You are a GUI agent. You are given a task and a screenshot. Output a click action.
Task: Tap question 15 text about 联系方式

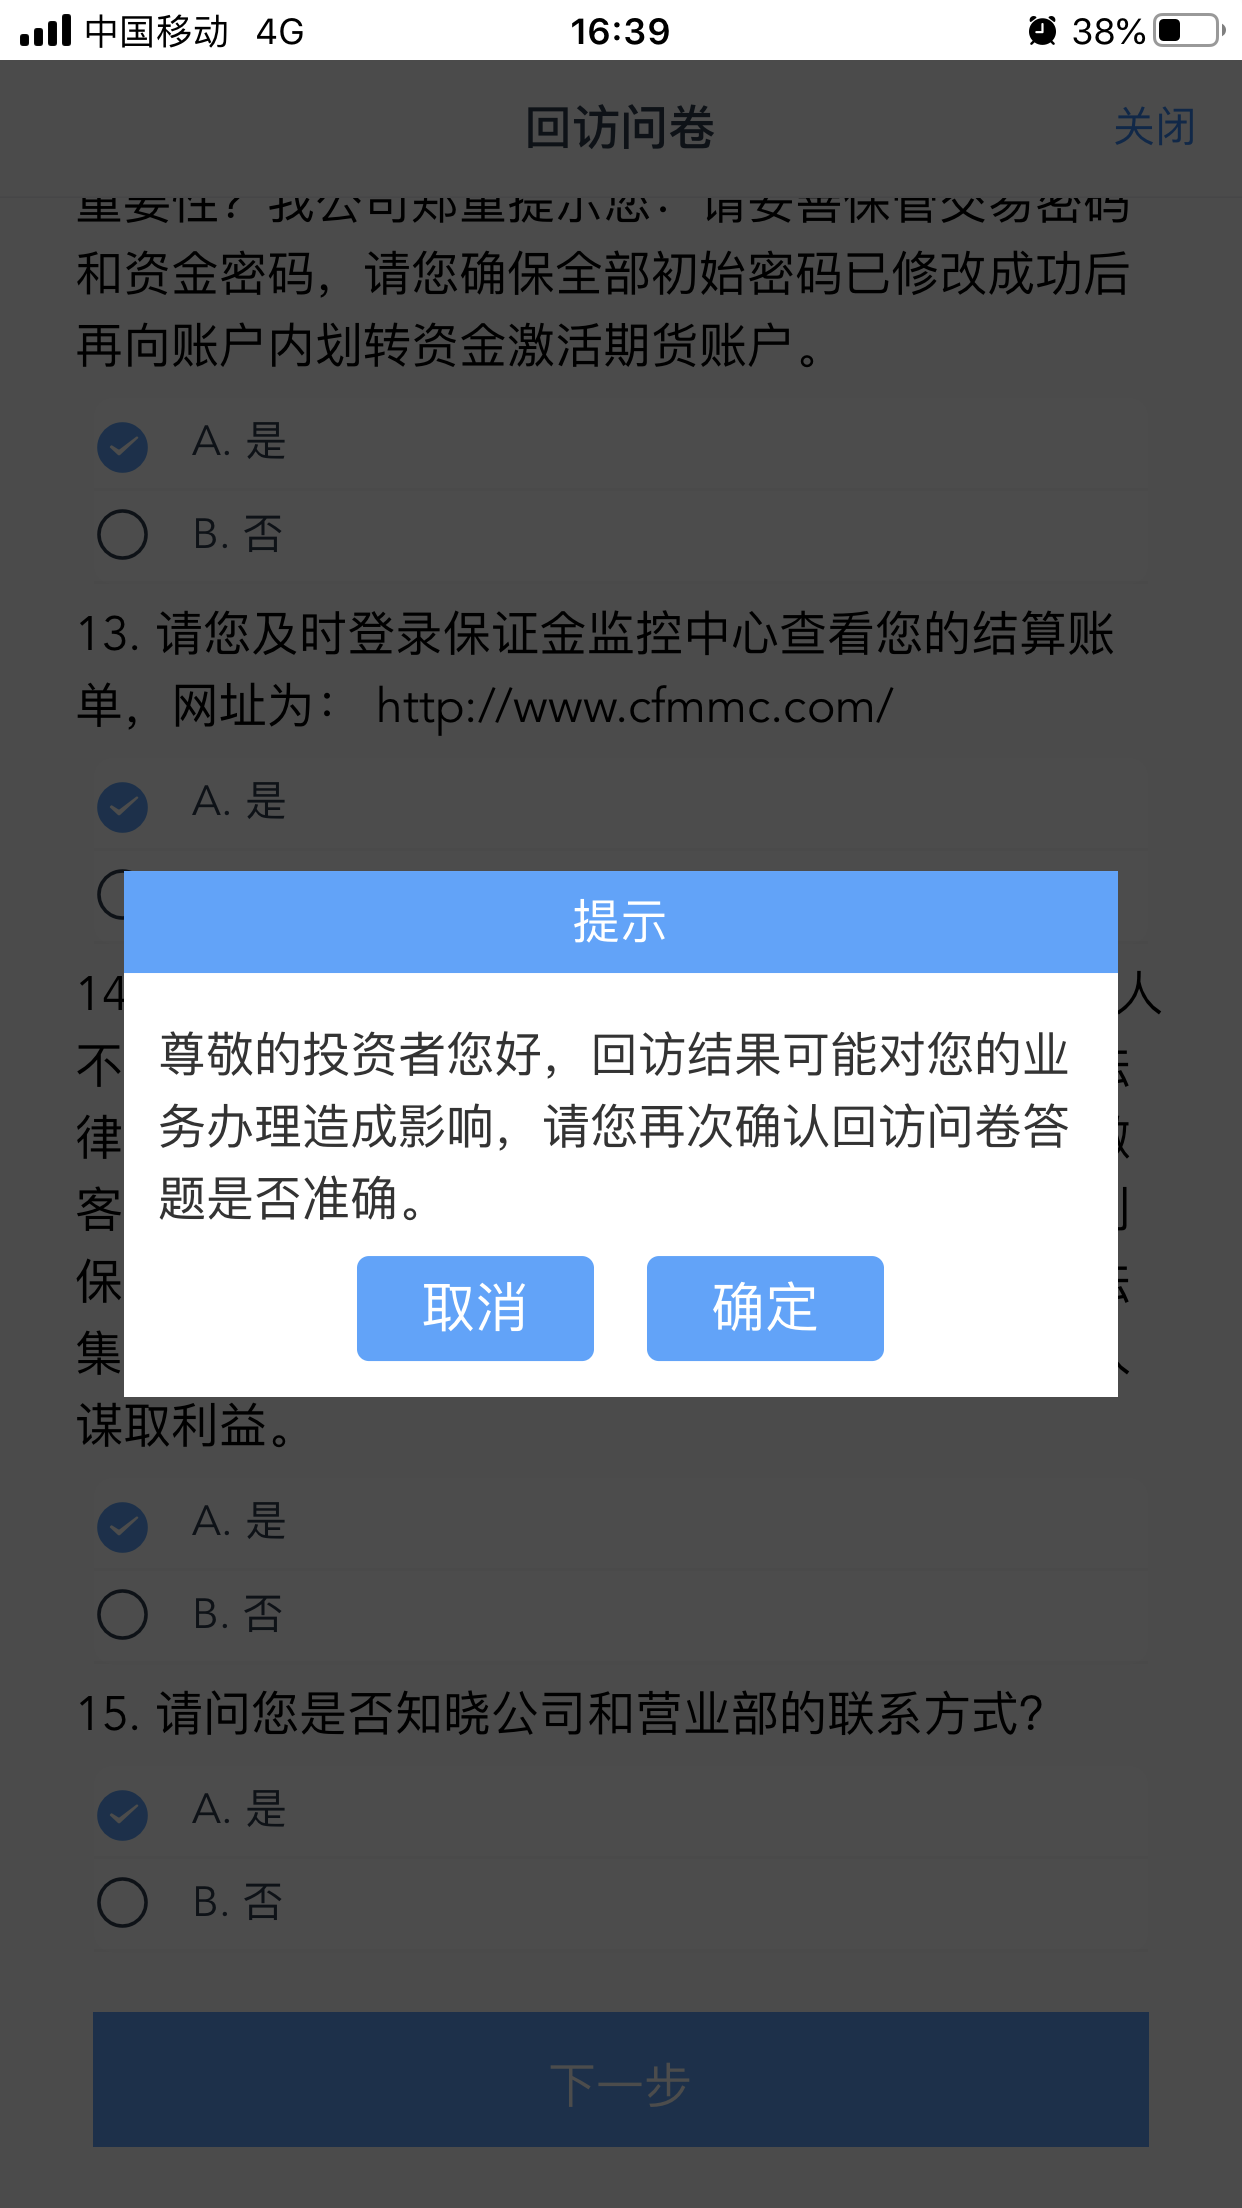[560, 1713]
